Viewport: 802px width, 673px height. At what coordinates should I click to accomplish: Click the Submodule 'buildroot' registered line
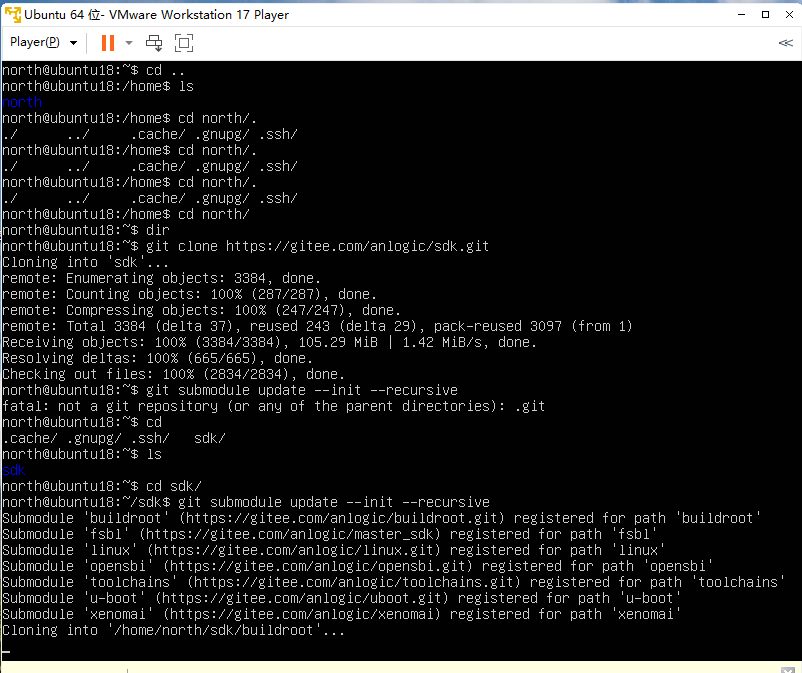(x=382, y=518)
